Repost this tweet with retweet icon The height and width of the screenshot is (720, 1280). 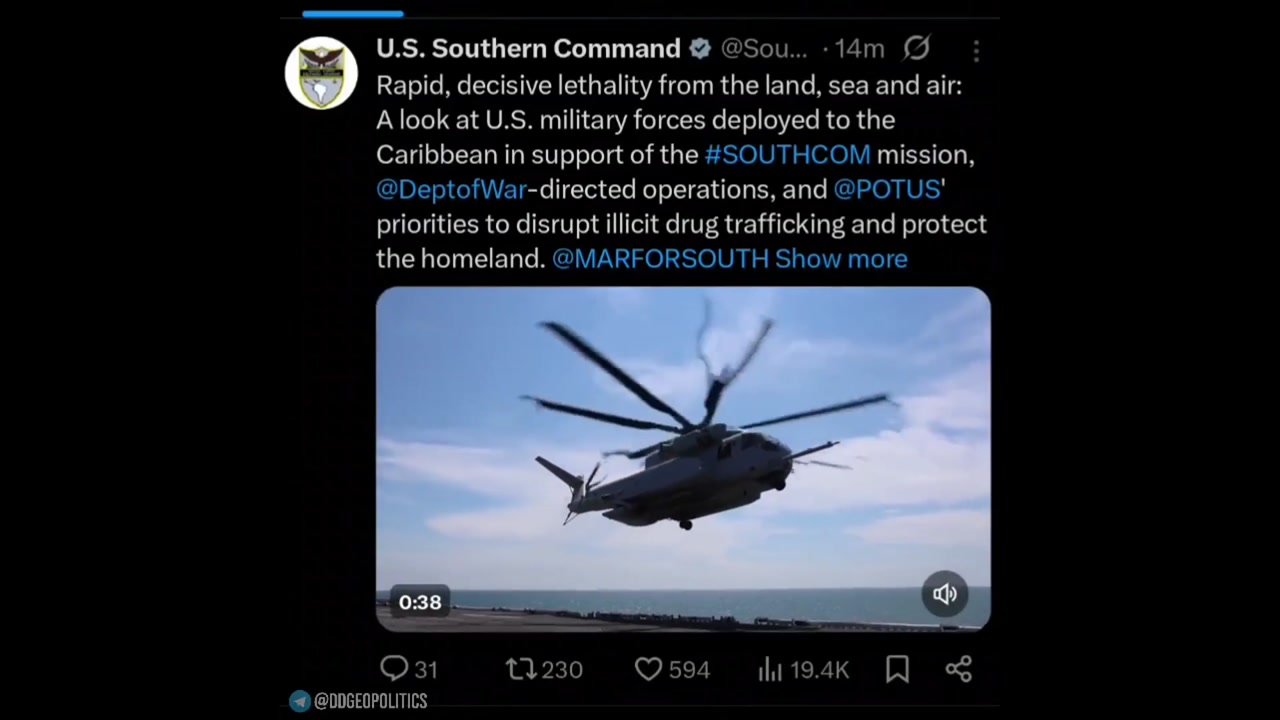tap(521, 668)
